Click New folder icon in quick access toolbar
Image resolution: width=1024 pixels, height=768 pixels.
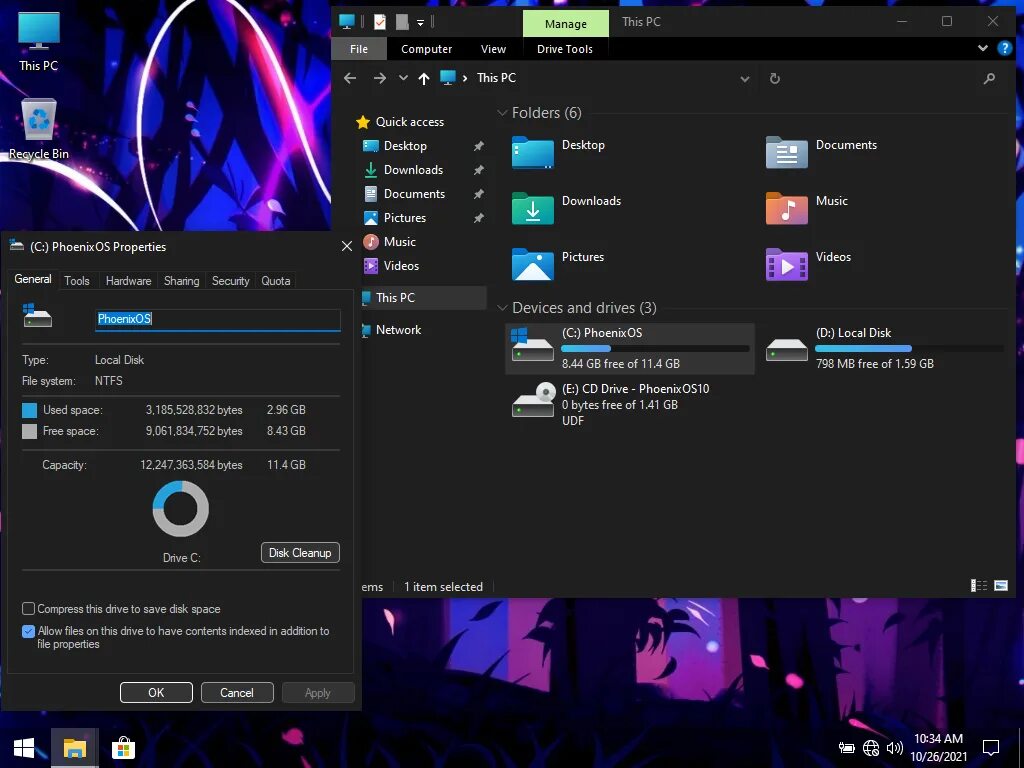click(x=402, y=22)
